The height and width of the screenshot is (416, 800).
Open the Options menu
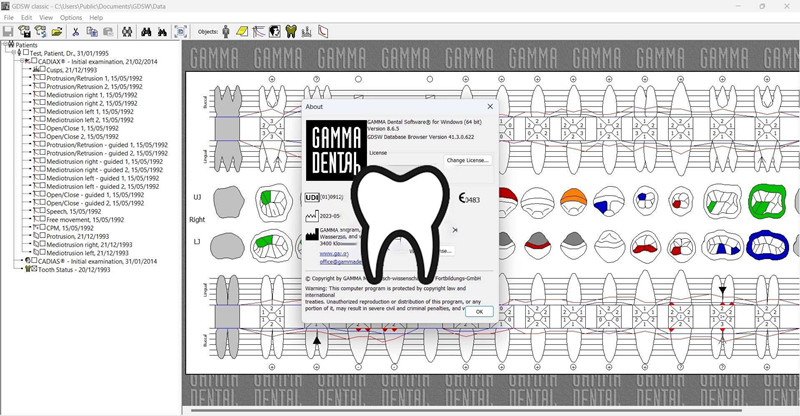tap(71, 17)
